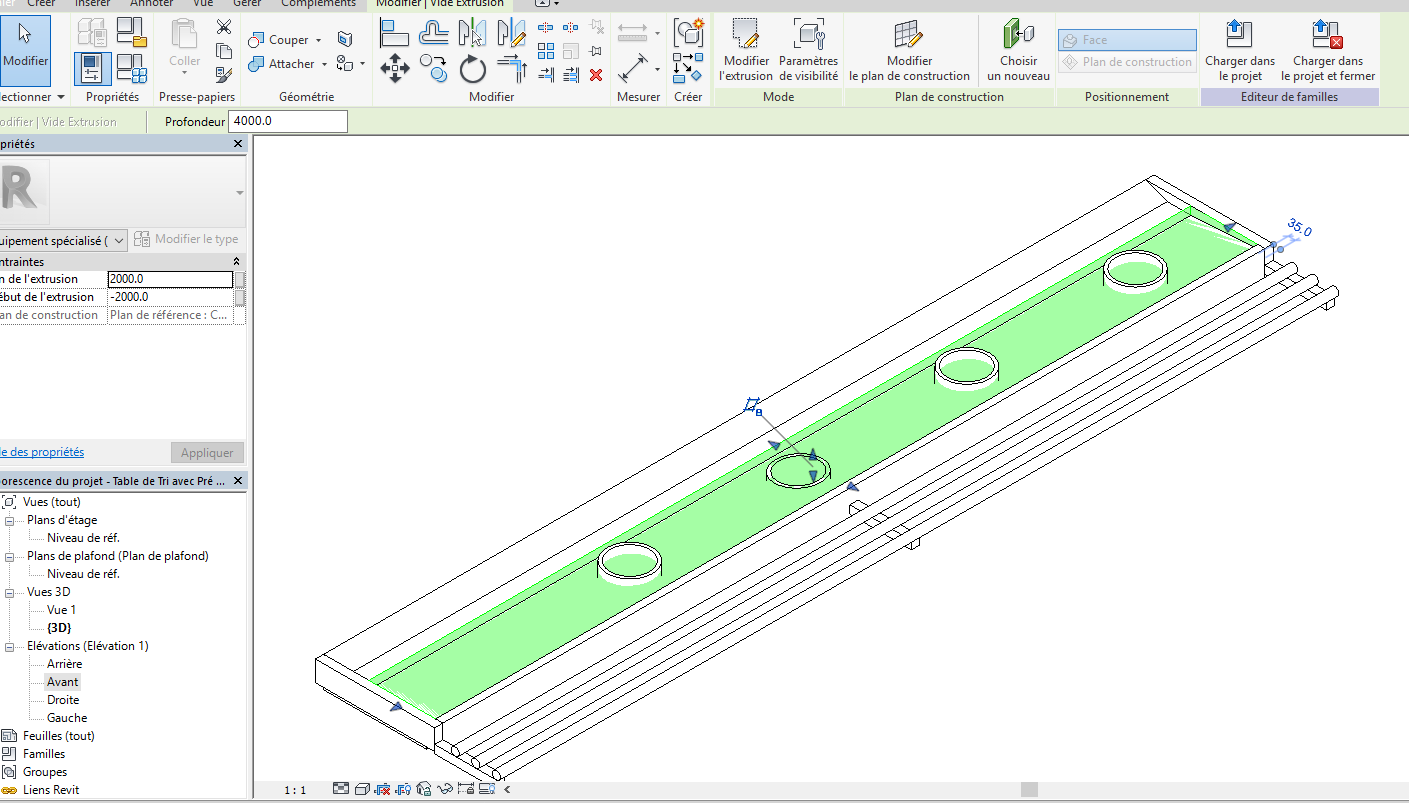
Task: Click Modifier l'extrusion
Action: tap(746, 52)
